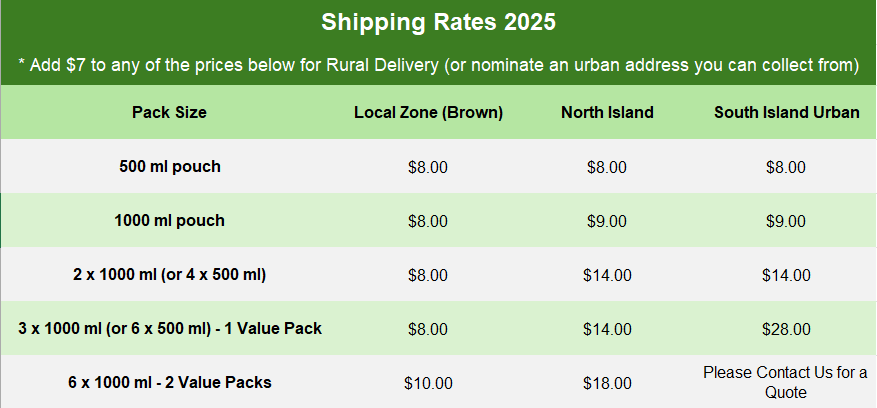Select South Island $14.00 for 2 x 1000 ml
Viewport: 877px width, 408px height.
click(786, 275)
